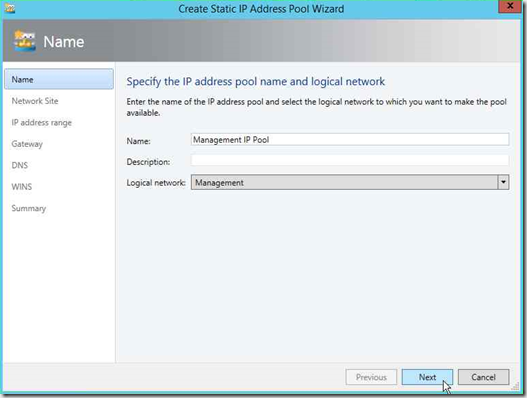Click the resize grip at window corner
The height and width of the screenshot is (398, 527).
click(x=516, y=387)
